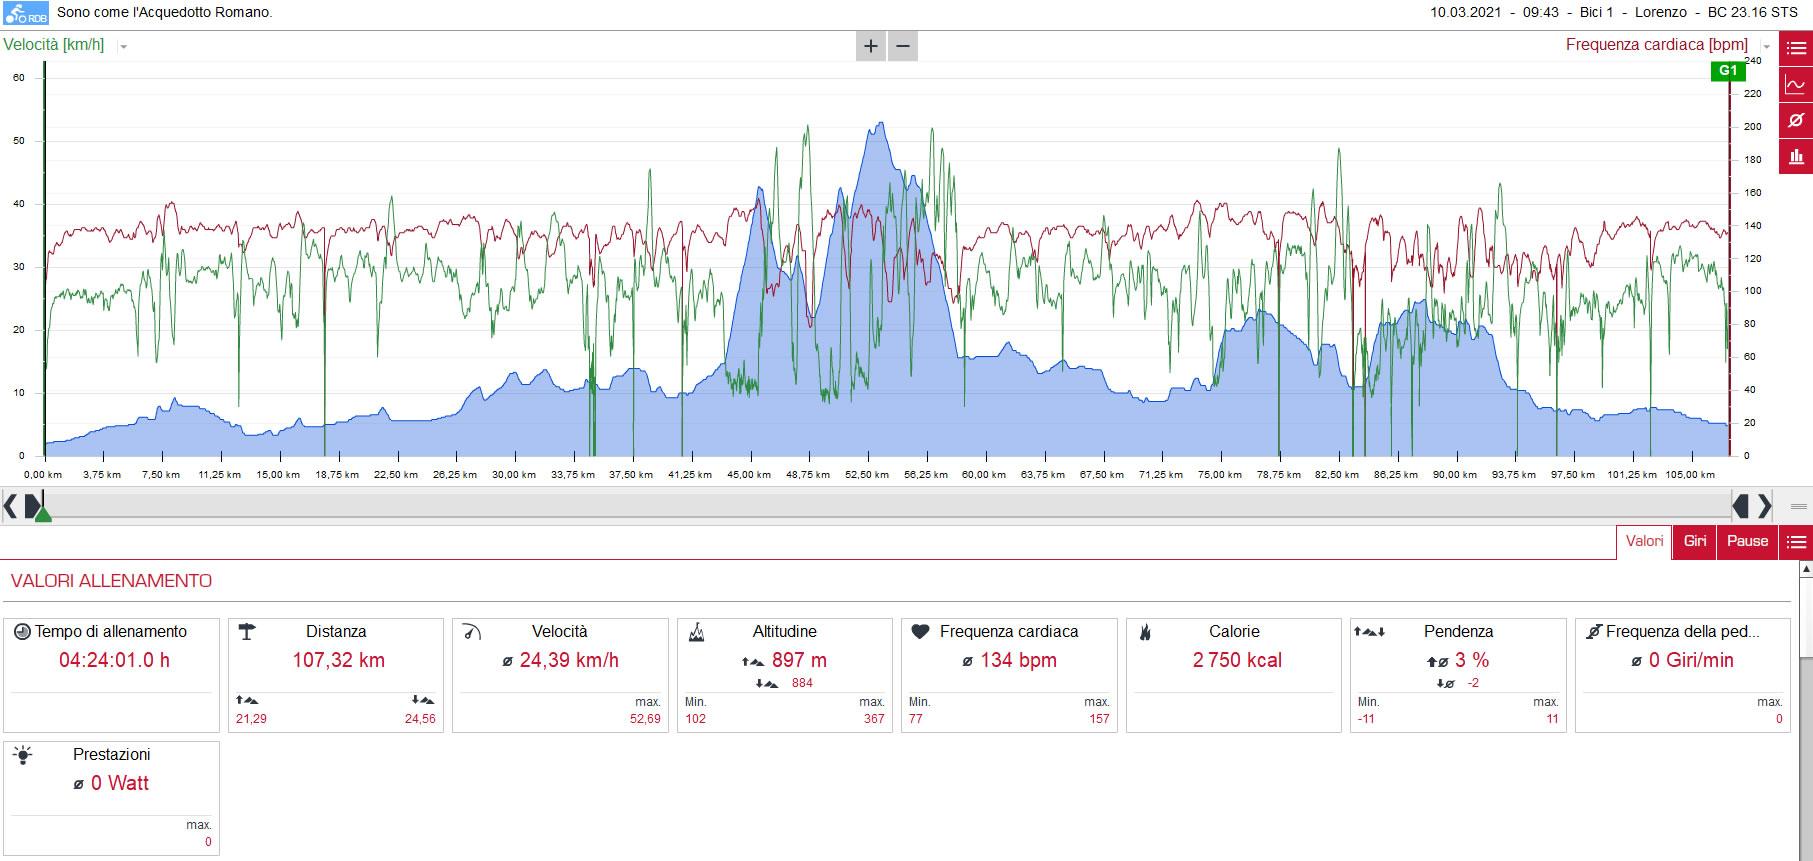Select the line curve chart icon
This screenshot has height=861, width=1813.
[x=1796, y=85]
